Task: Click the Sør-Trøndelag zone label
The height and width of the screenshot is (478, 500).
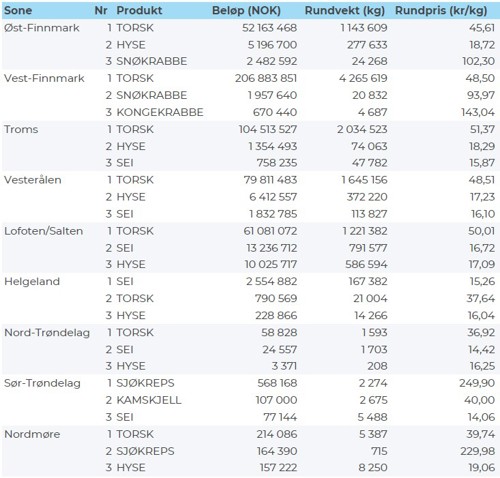Action: 42,383
